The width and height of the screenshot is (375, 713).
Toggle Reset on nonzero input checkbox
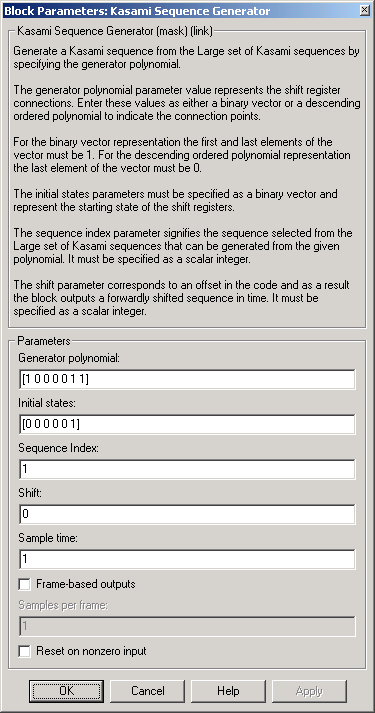click(x=25, y=652)
